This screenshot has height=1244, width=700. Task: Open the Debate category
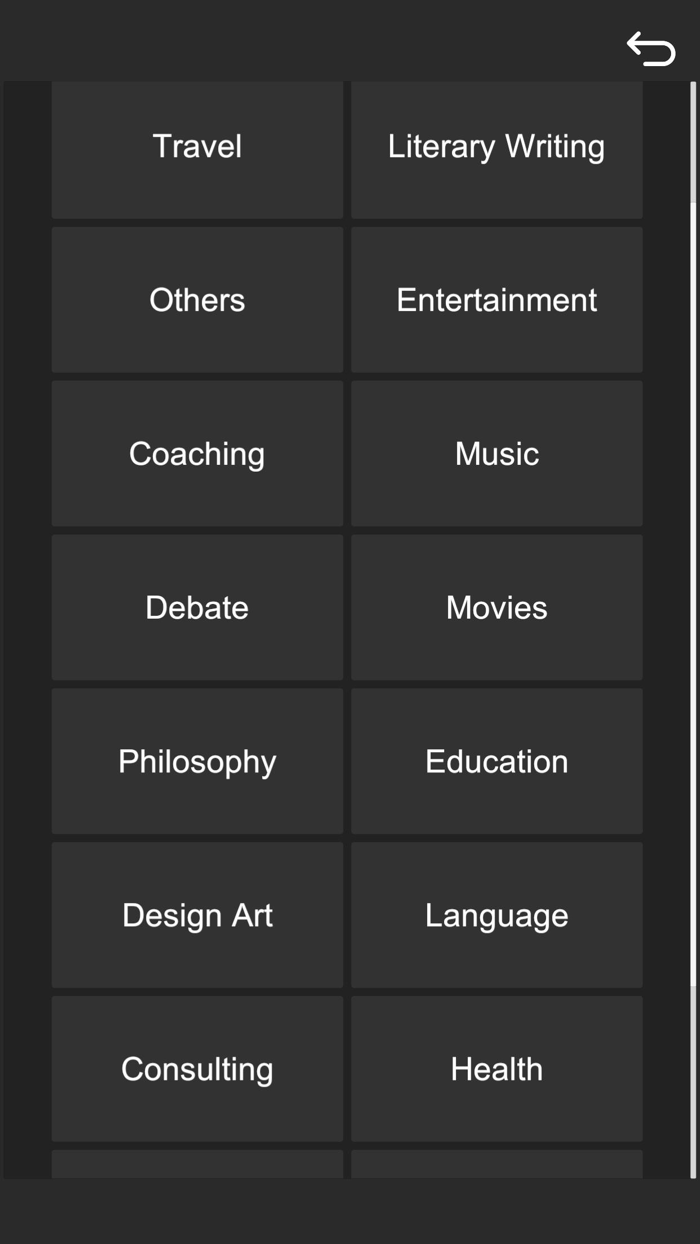[197, 608]
